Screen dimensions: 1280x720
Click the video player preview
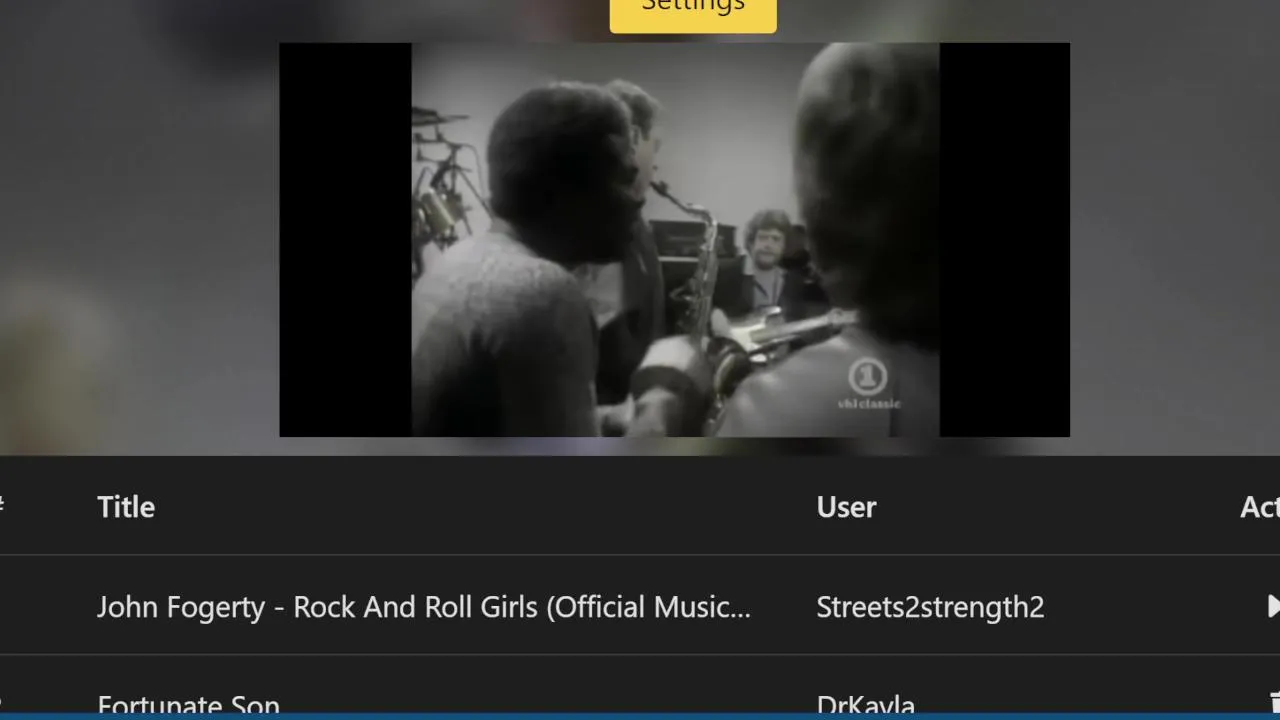click(x=674, y=240)
